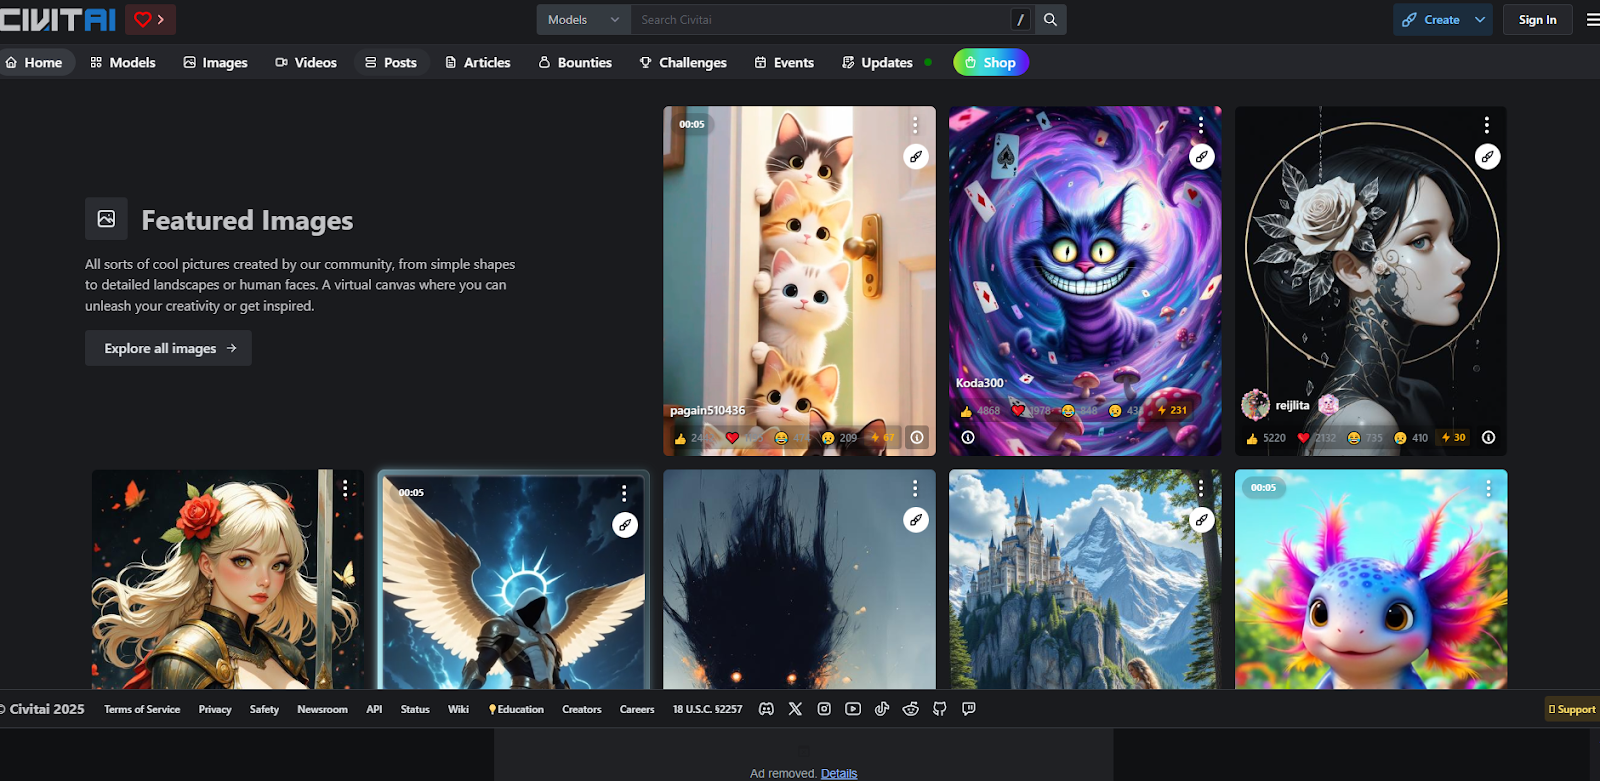Click the Shop button
The width and height of the screenshot is (1600, 781).
(x=990, y=62)
